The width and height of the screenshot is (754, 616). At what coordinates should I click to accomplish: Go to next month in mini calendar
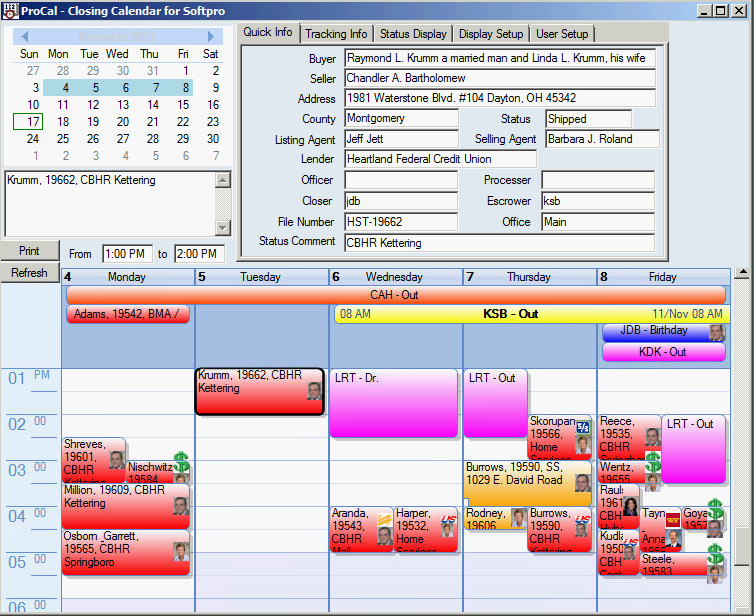click(x=211, y=36)
